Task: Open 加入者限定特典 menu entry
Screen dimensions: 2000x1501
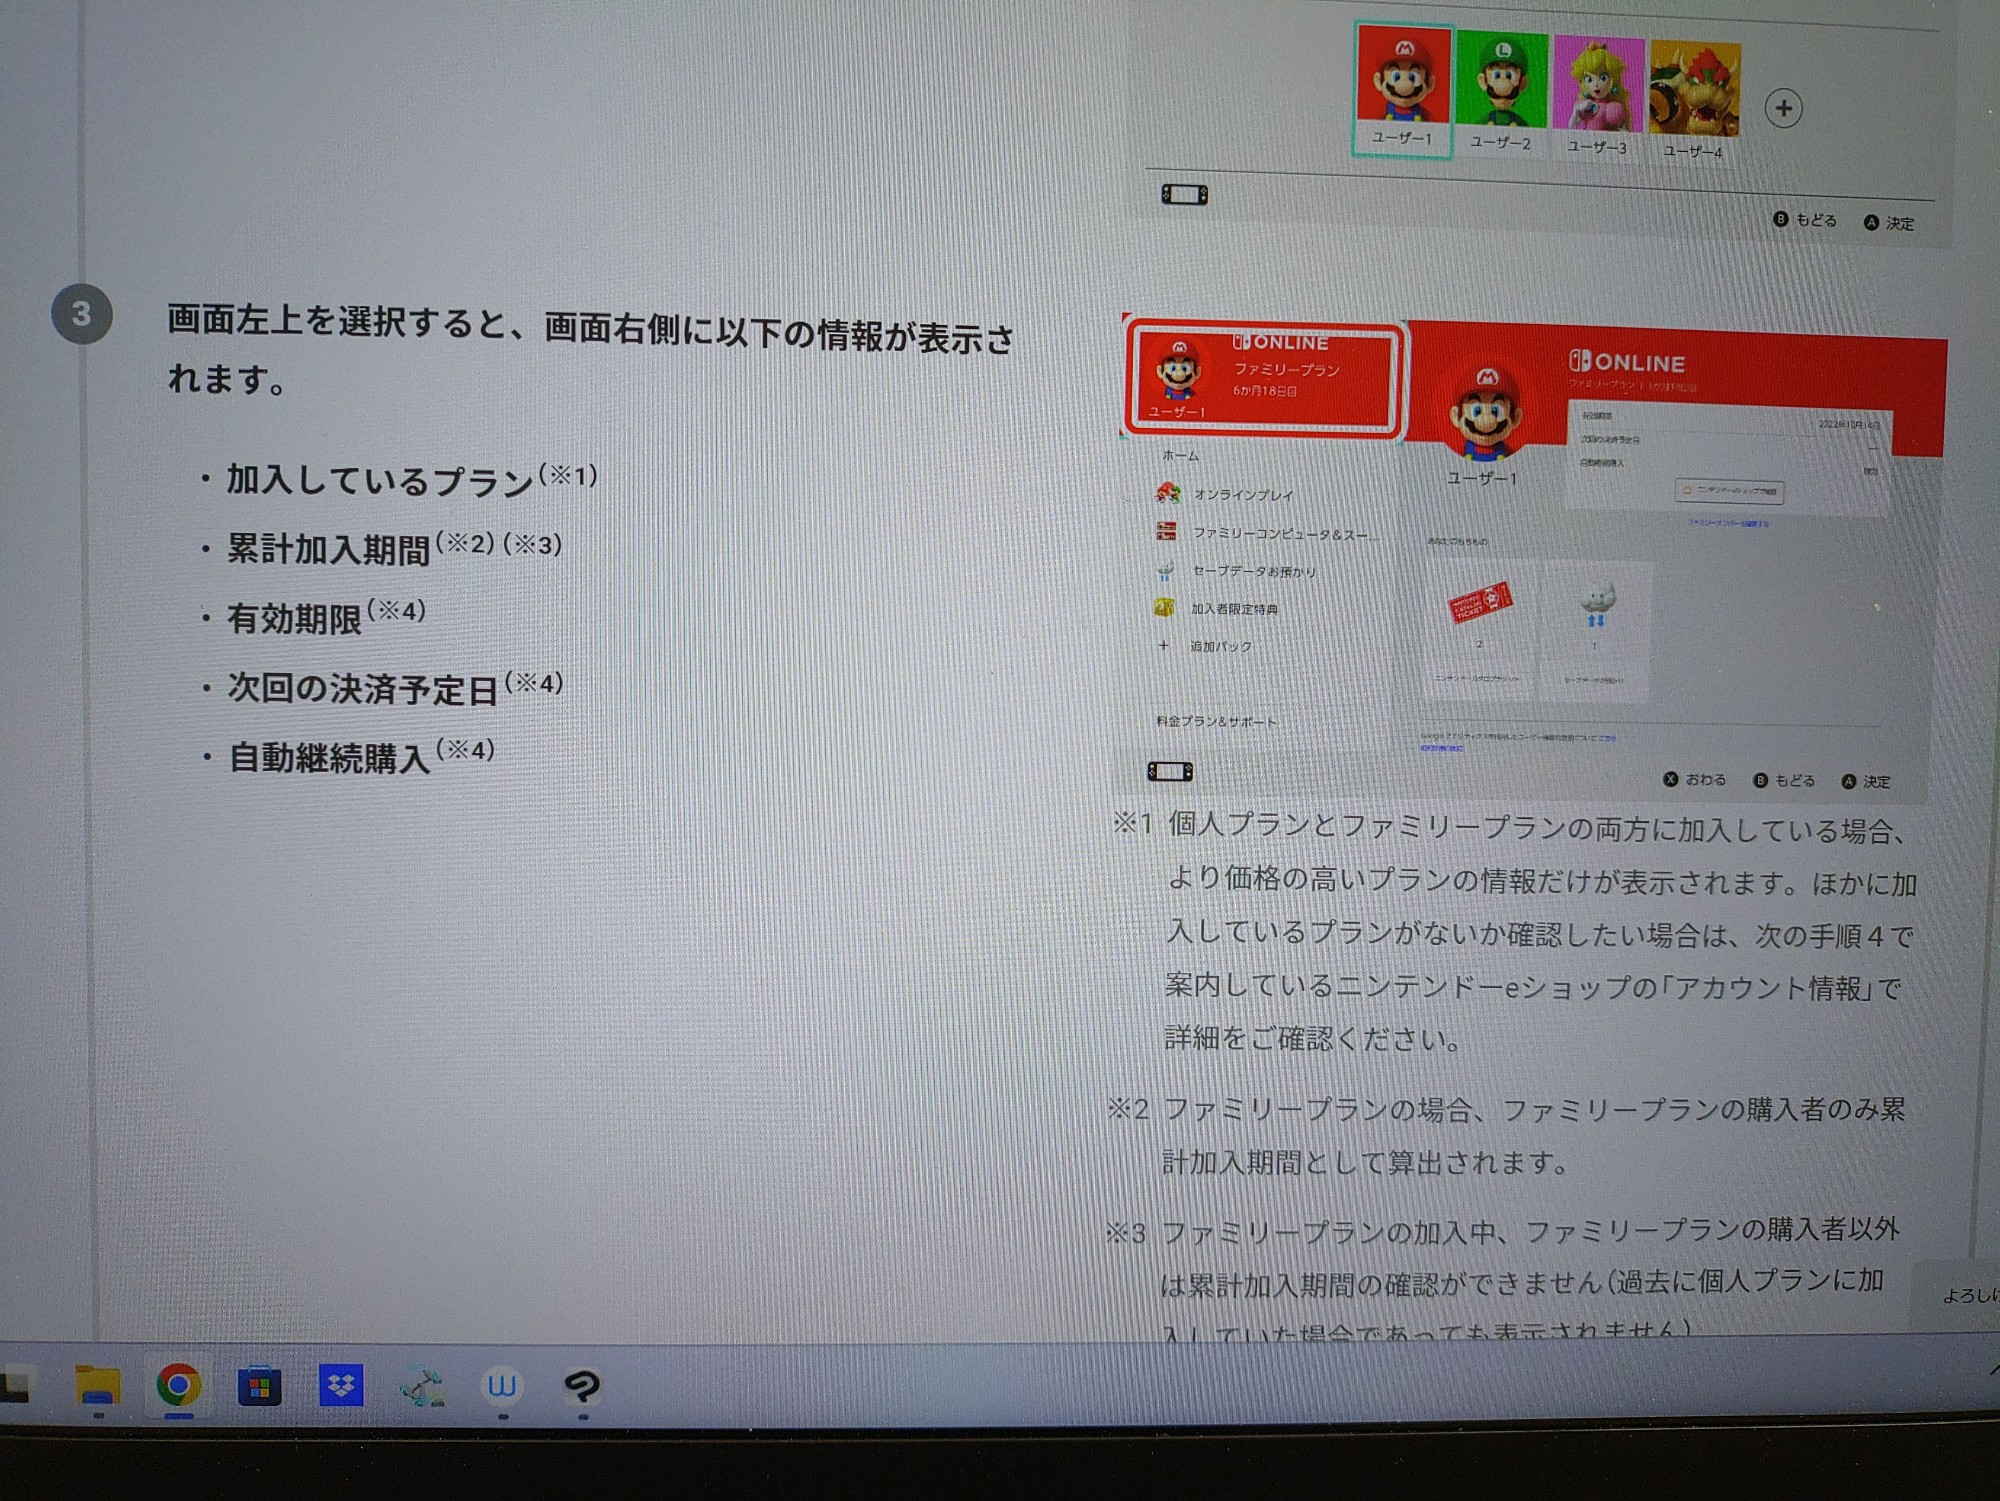Action: coord(1233,608)
